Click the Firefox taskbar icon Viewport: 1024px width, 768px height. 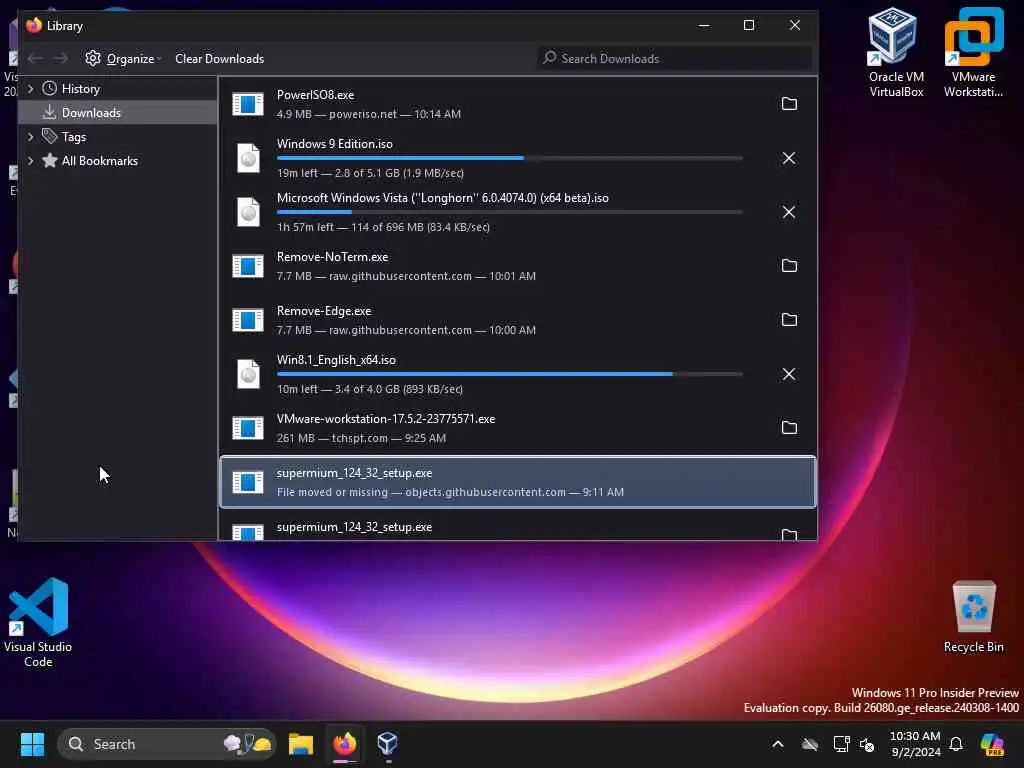click(x=345, y=744)
